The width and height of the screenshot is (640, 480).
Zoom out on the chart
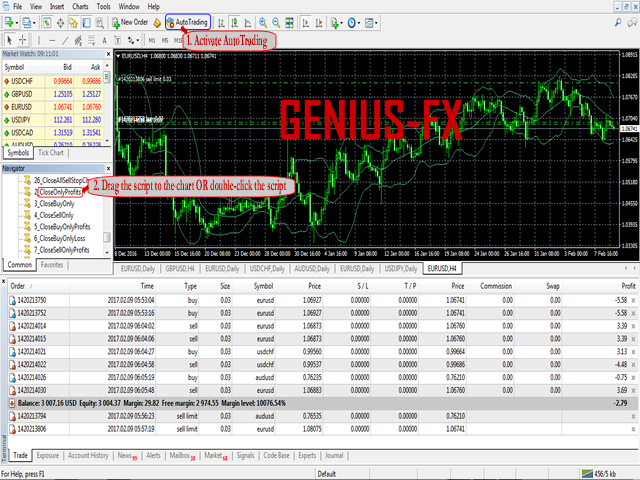276,23
